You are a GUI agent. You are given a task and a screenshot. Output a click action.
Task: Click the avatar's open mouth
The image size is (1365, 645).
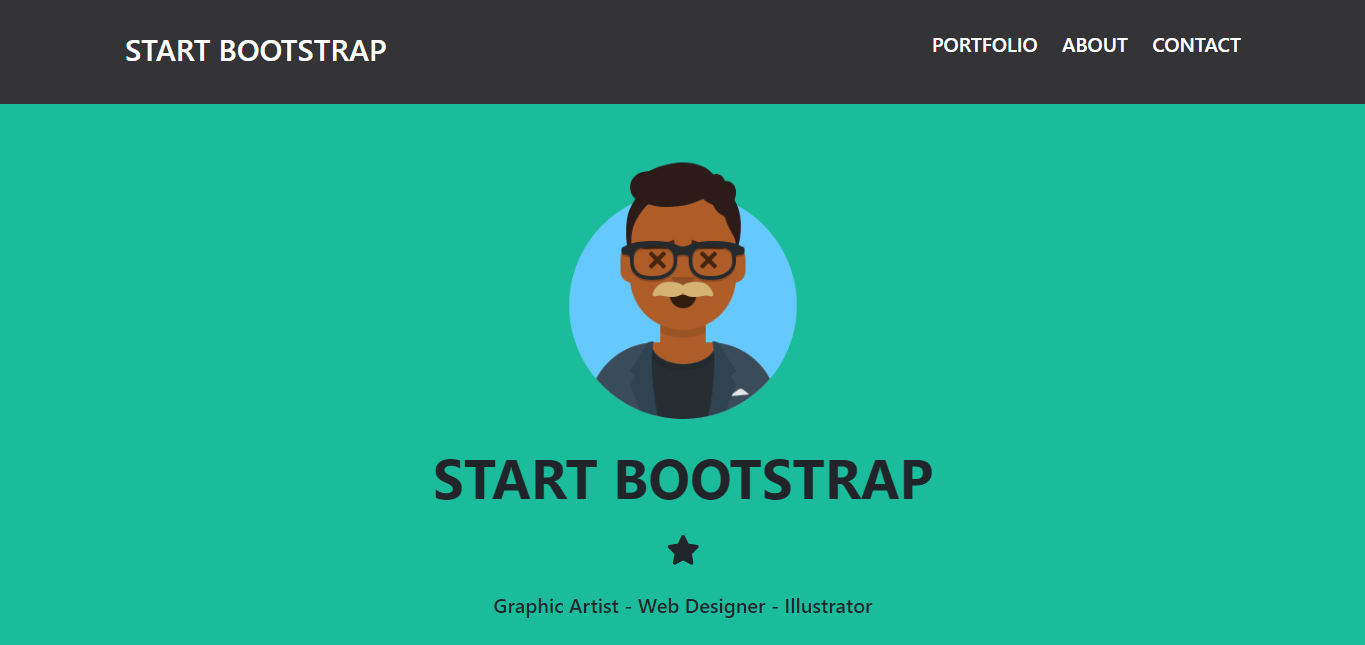point(683,300)
